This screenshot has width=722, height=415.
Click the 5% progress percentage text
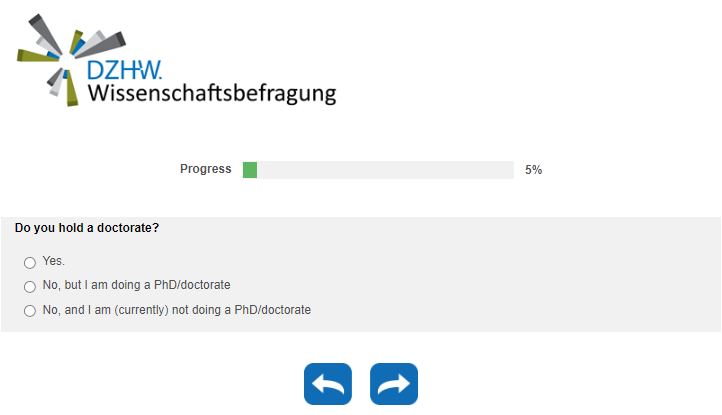click(534, 170)
